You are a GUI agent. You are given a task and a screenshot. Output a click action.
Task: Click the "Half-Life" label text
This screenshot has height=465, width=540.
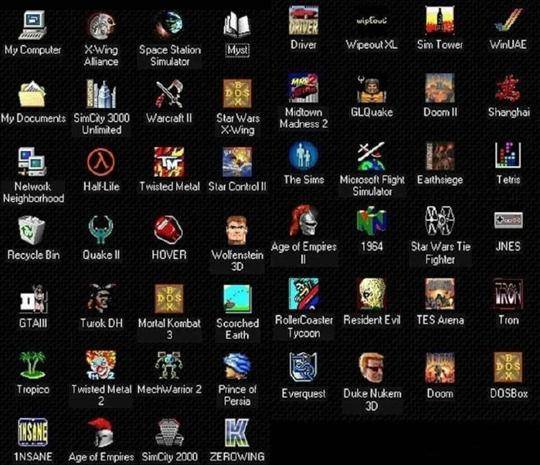click(x=101, y=186)
